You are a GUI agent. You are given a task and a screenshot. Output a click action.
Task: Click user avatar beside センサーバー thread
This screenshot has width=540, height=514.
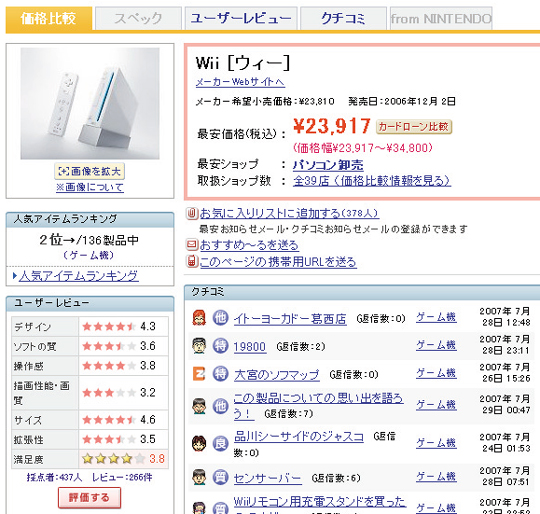pyautogui.click(x=199, y=477)
